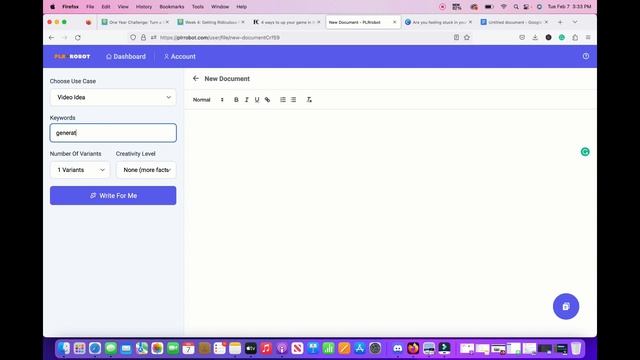Open the Account page
The image size is (640, 360).
click(180, 56)
